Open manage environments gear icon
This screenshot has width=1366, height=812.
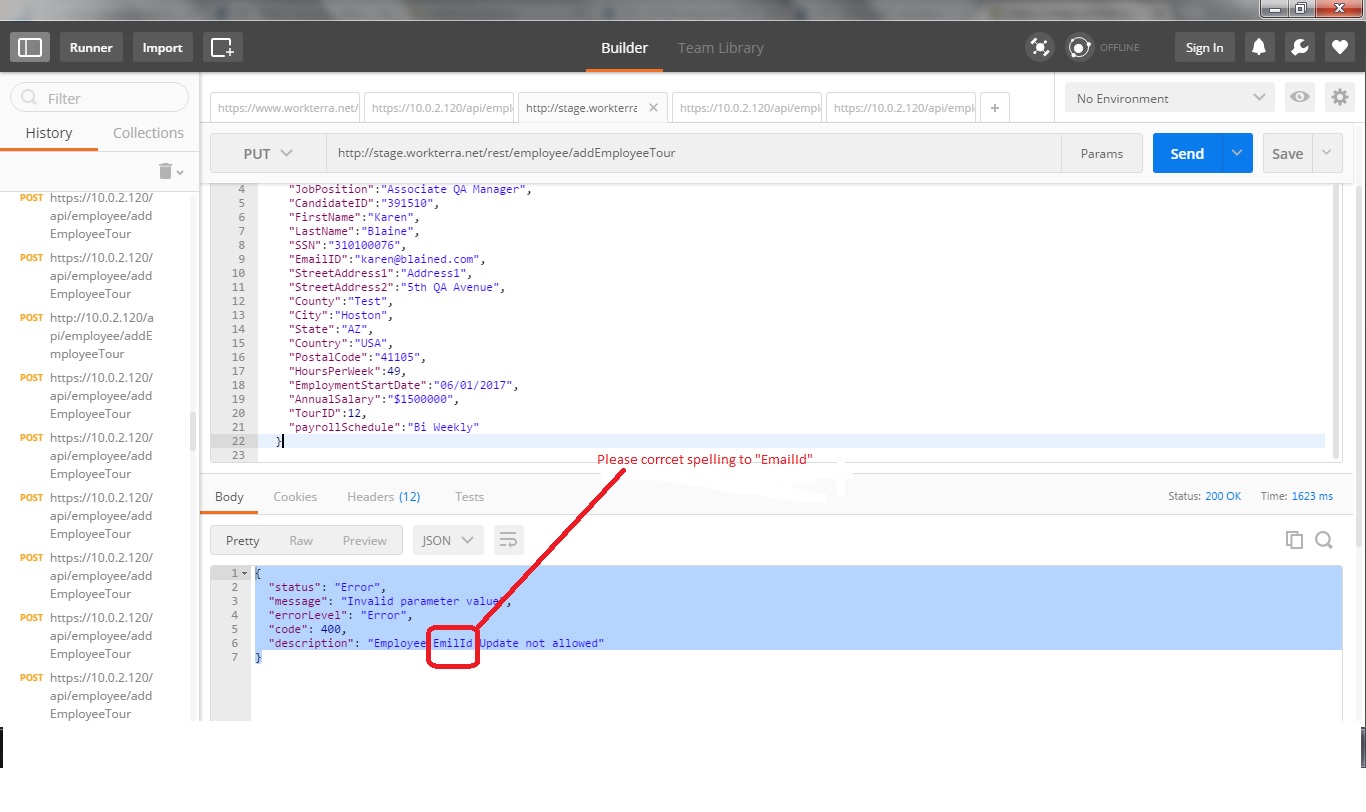(x=1339, y=98)
